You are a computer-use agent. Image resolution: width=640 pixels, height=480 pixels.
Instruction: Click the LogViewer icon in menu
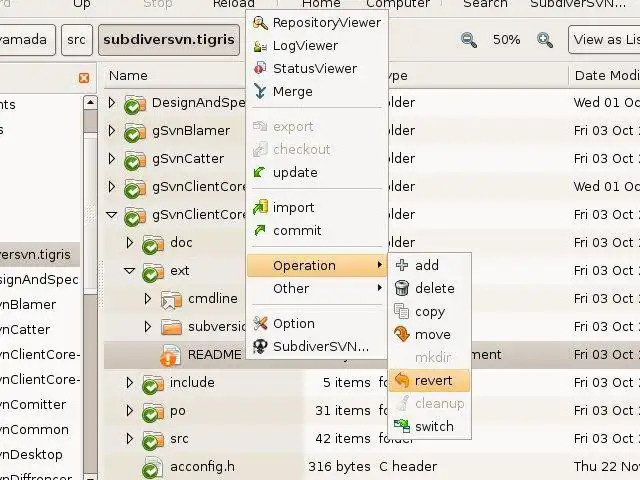pyautogui.click(x=260, y=46)
